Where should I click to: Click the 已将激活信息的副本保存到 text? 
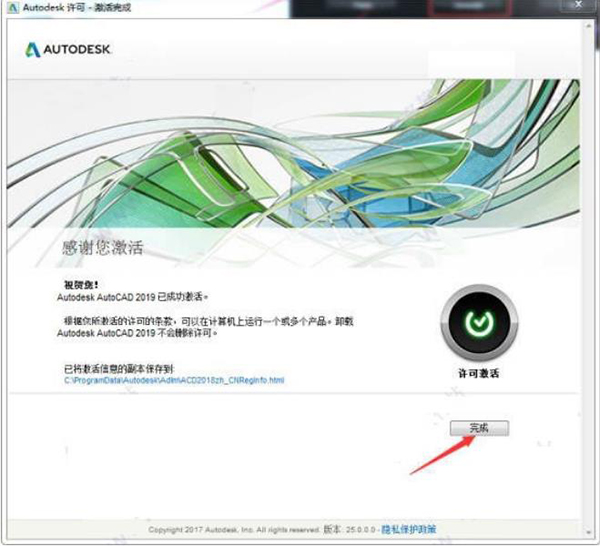coord(119,369)
